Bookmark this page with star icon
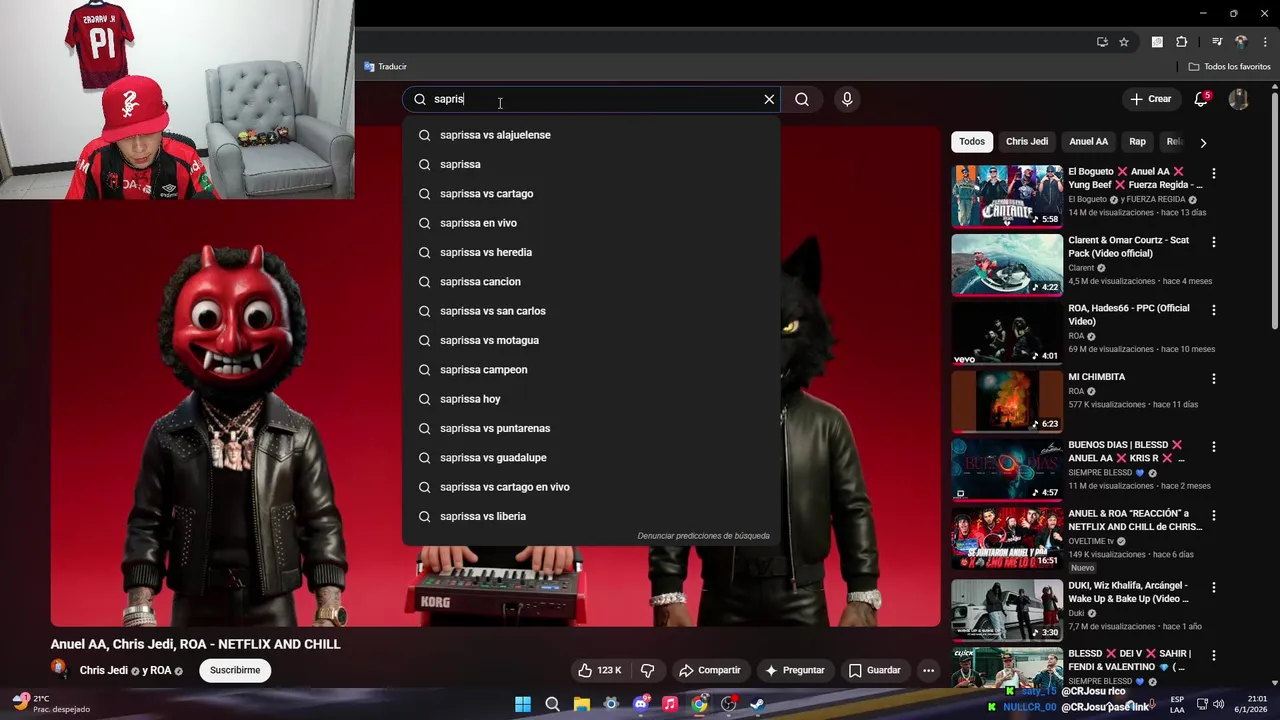This screenshot has width=1280, height=720. (x=1124, y=42)
